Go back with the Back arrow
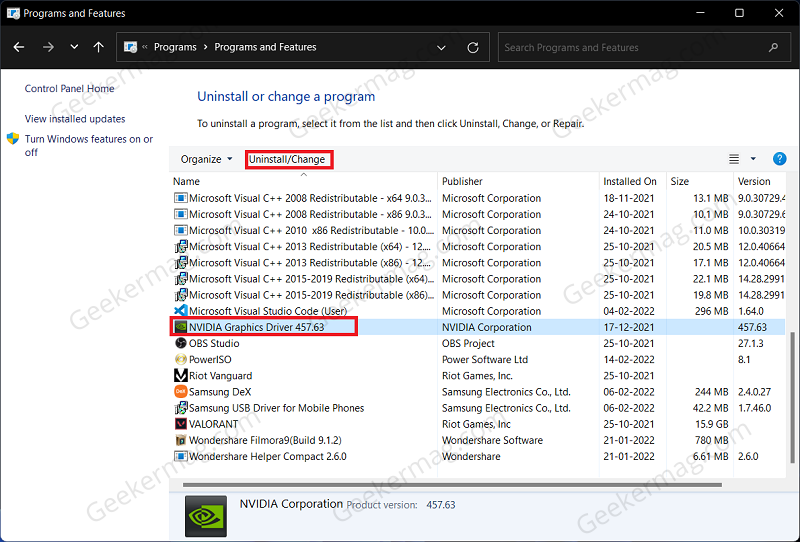 (x=19, y=47)
